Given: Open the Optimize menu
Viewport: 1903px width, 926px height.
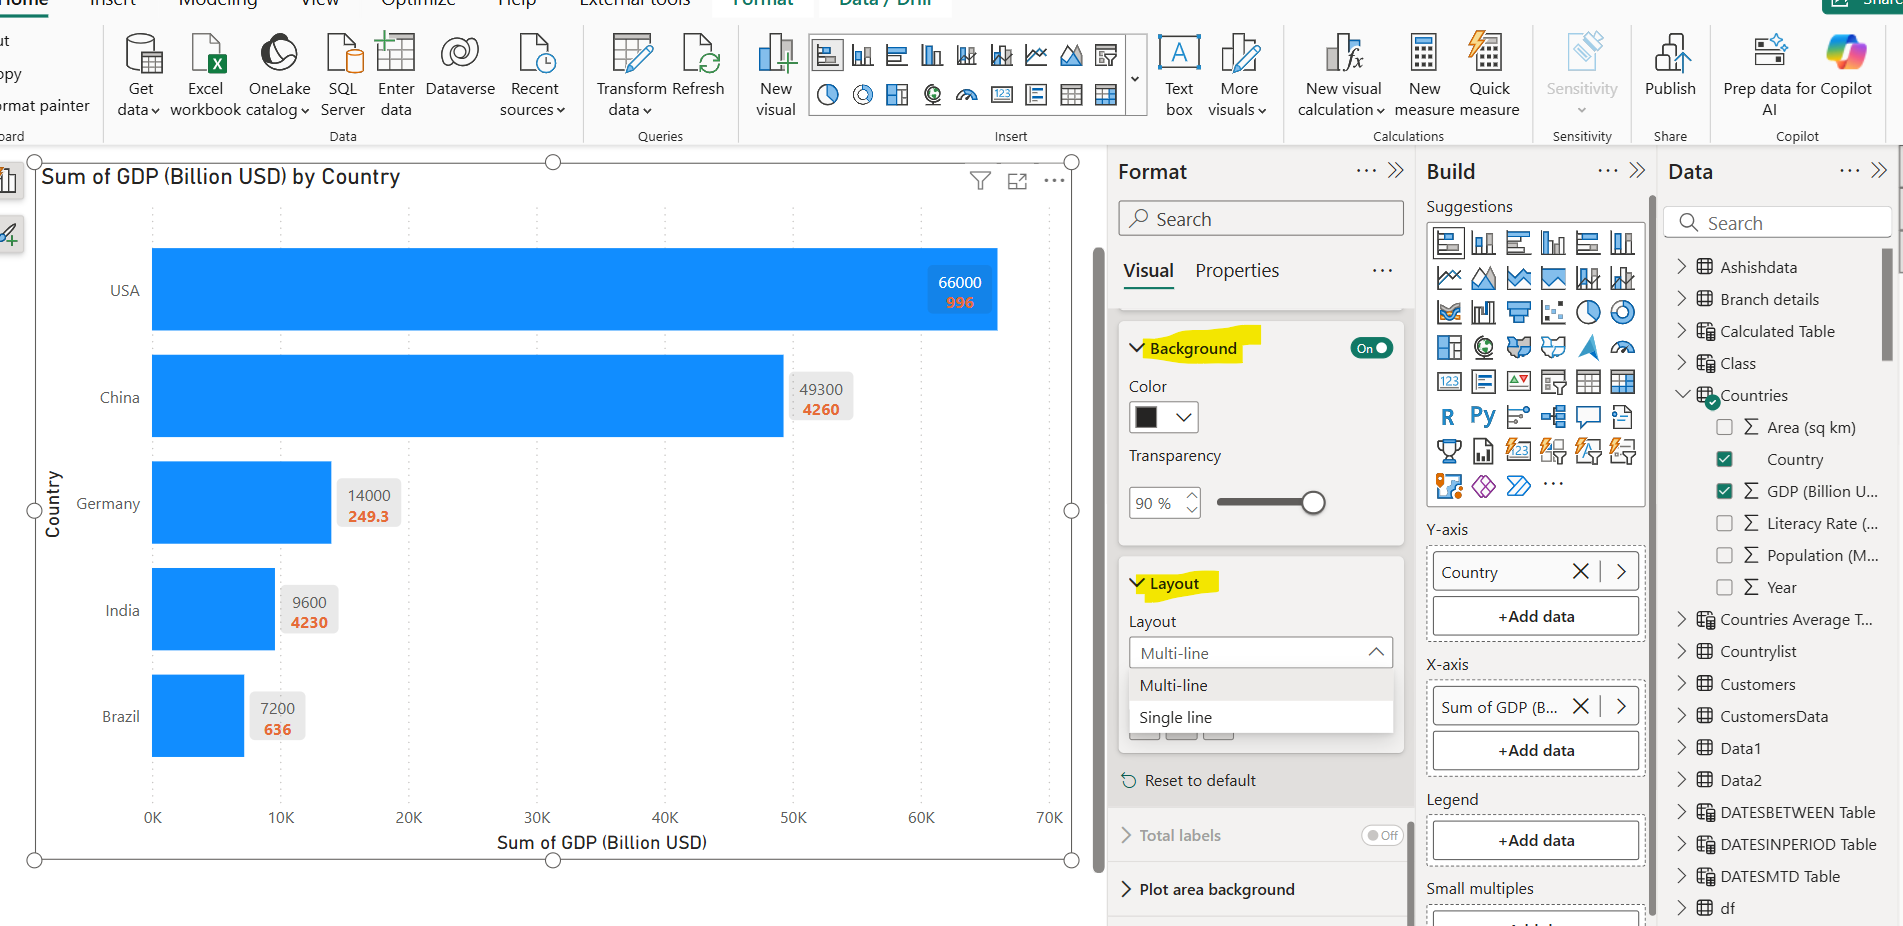Looking at the screenshot, I should (x=417, y=3).
